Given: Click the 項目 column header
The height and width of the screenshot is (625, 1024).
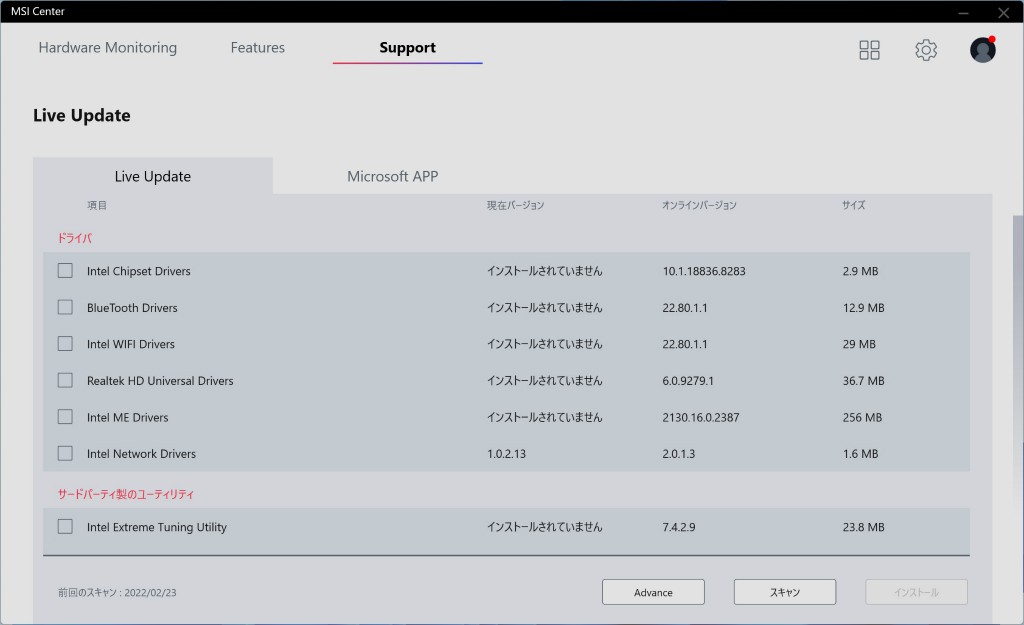Looking at the screenshot, I should 97,205.
